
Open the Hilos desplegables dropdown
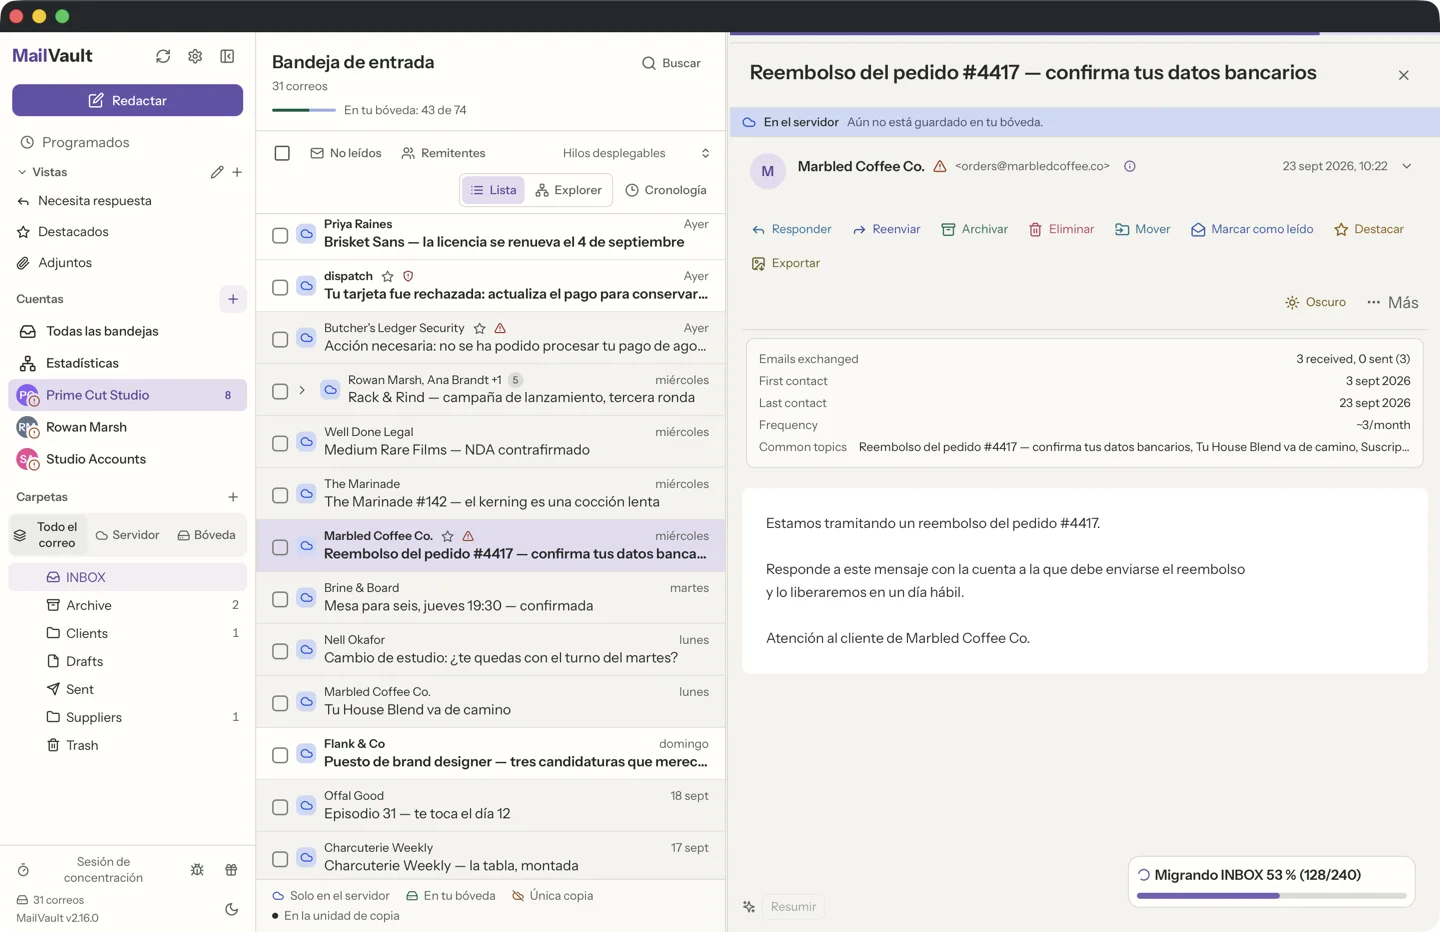click(636, 153)
